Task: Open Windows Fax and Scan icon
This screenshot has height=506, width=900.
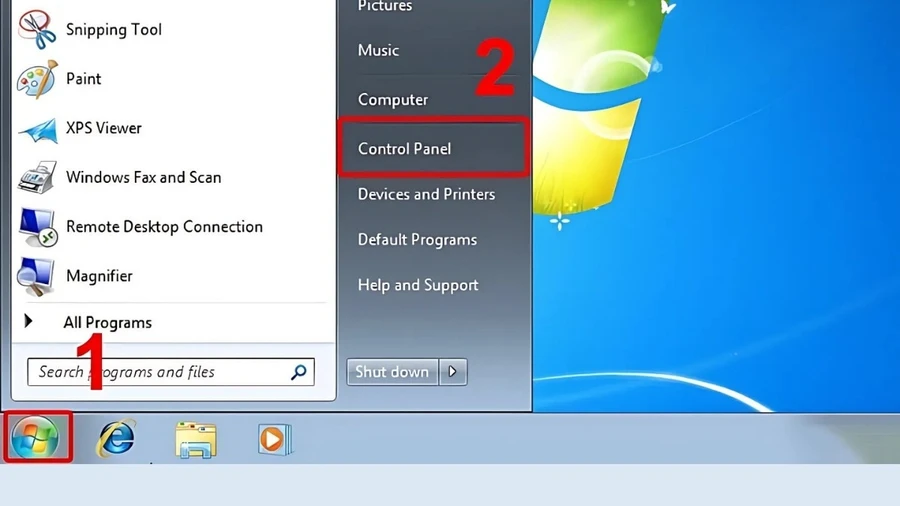Action: (37, 177)
